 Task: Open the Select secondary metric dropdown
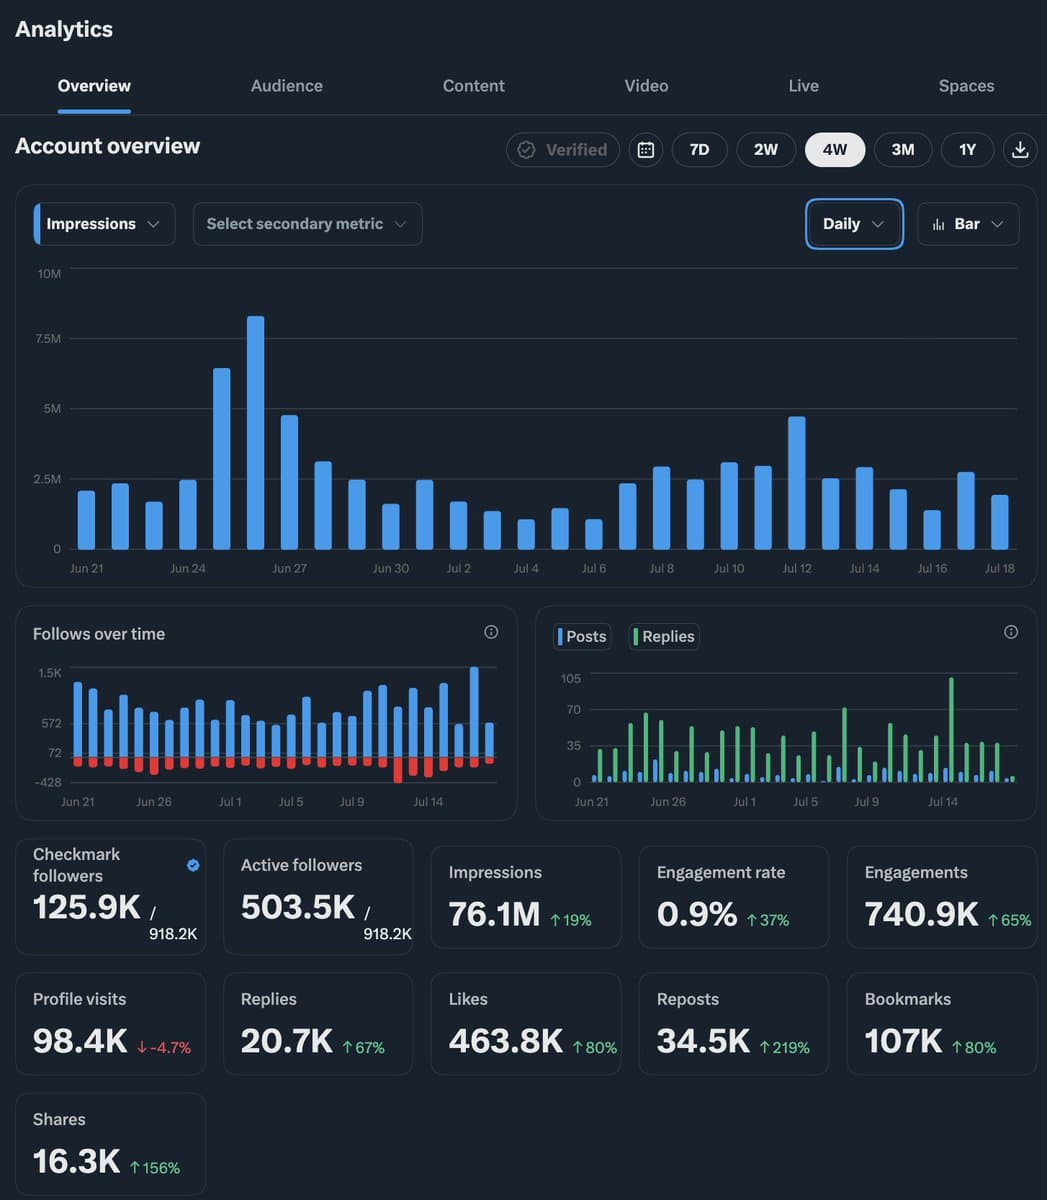(307, 224)
